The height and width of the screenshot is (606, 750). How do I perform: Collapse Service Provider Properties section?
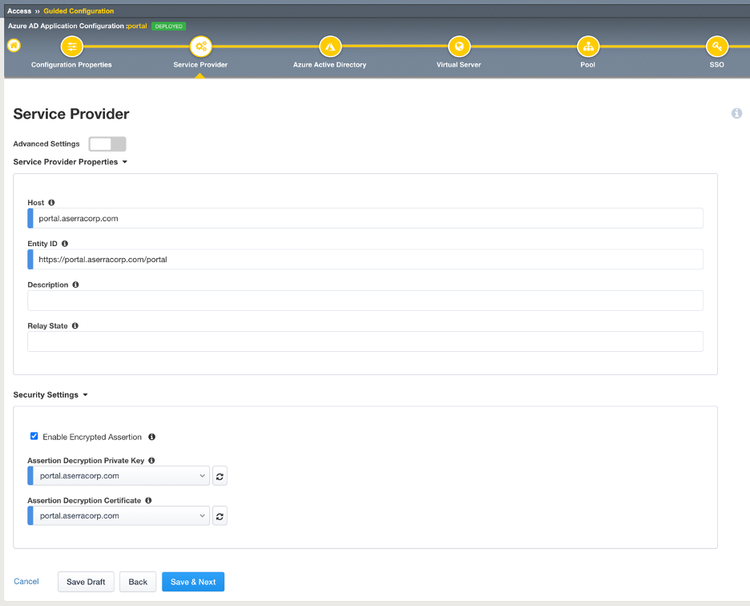coord(70,162)
